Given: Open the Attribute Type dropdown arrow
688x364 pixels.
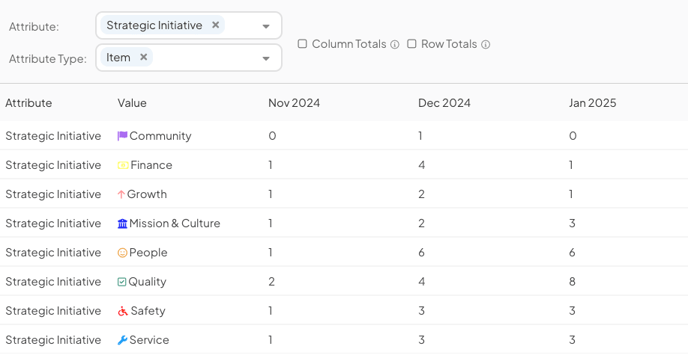Looking at the screenshot, I should [266, 58].
